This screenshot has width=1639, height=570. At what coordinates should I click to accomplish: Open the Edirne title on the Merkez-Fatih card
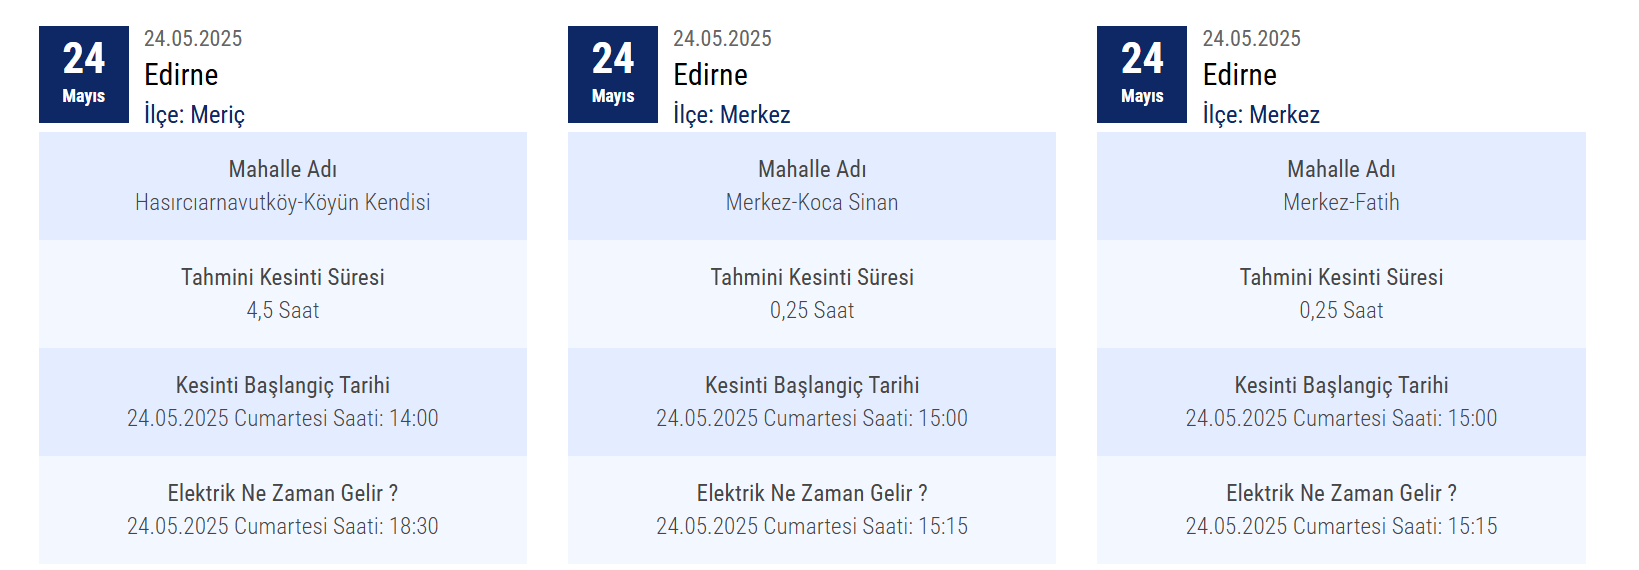(1239, 75)
